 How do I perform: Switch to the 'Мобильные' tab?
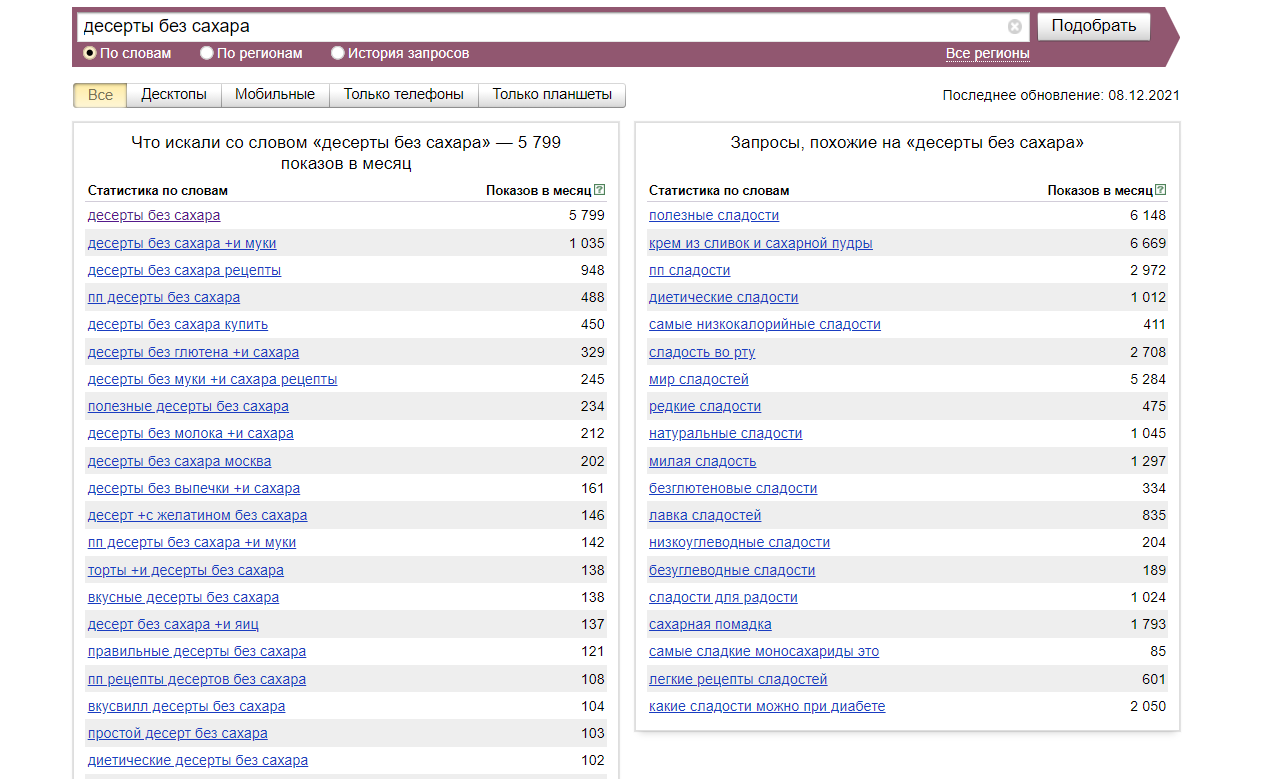point(275,95)
